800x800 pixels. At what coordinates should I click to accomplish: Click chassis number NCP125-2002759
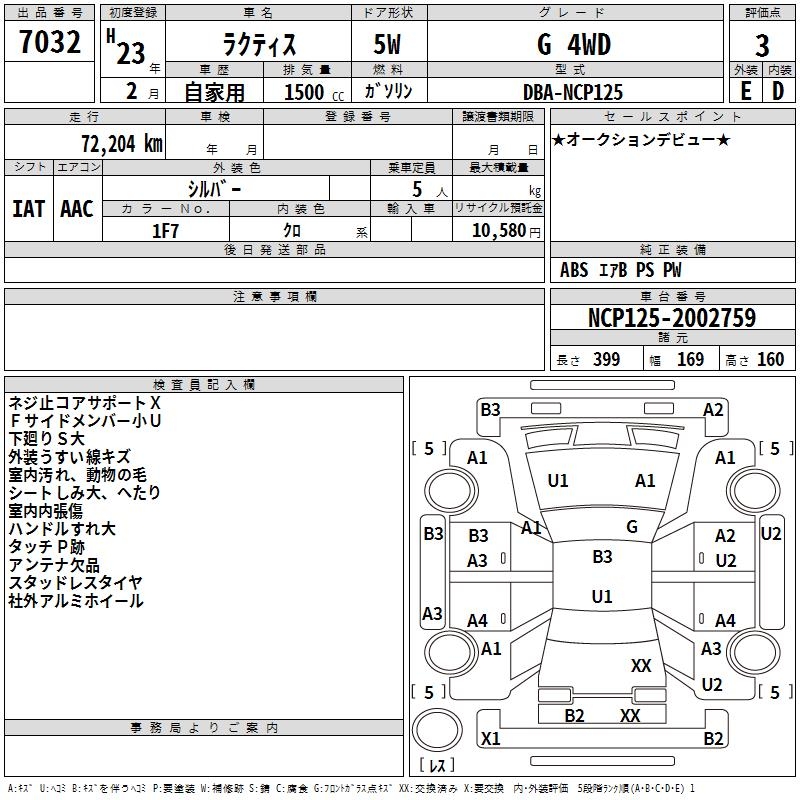671,317
